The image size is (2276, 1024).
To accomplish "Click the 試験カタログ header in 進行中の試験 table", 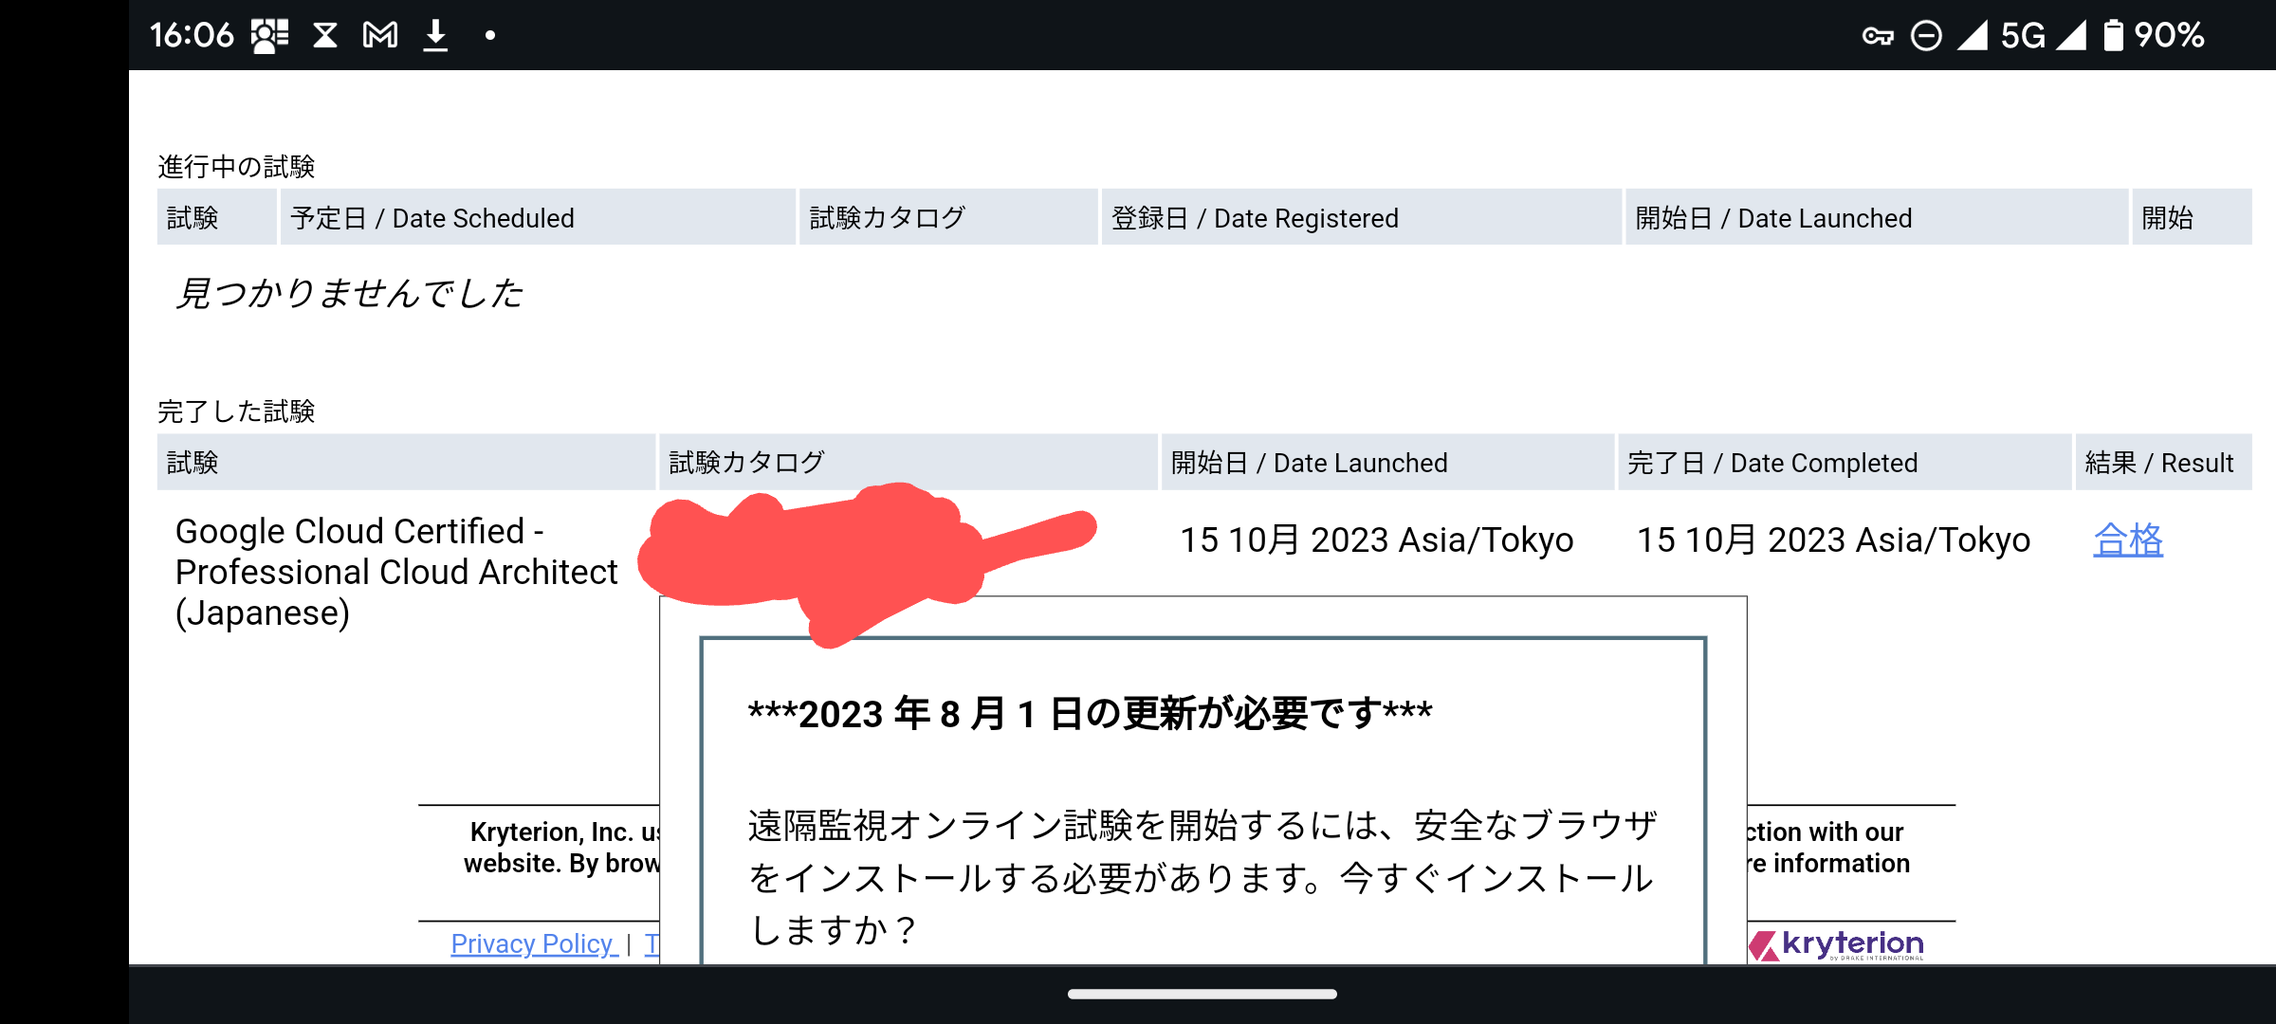I will [949, 217].
